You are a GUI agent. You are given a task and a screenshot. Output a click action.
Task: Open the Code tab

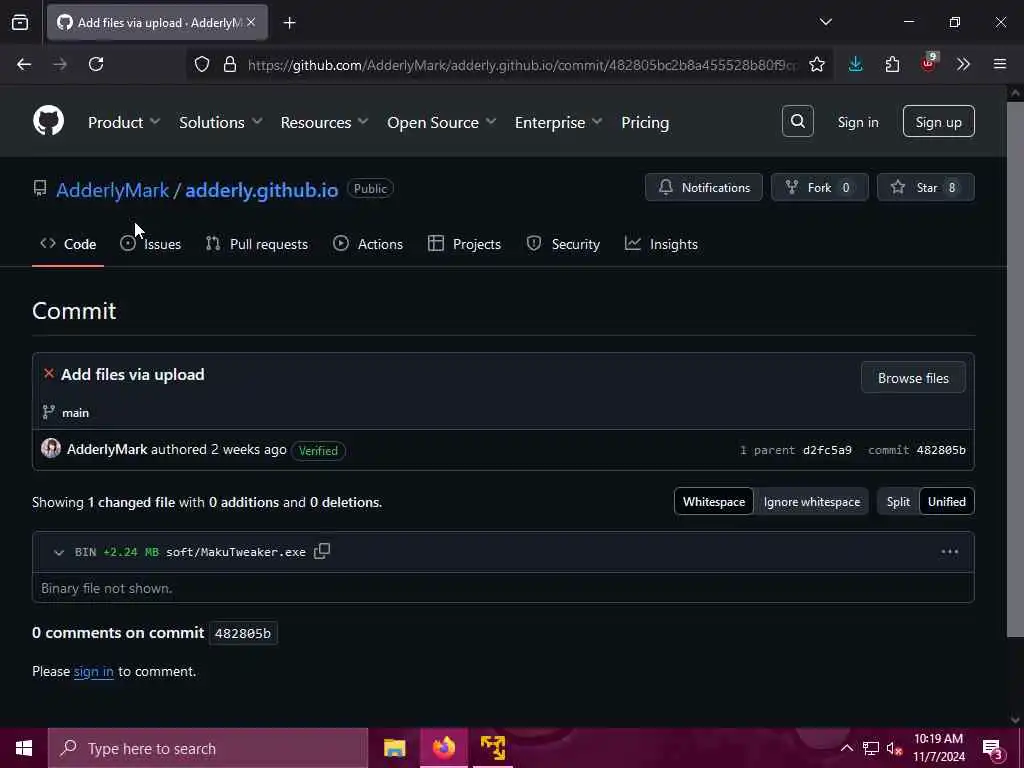(x=68, y=244)
